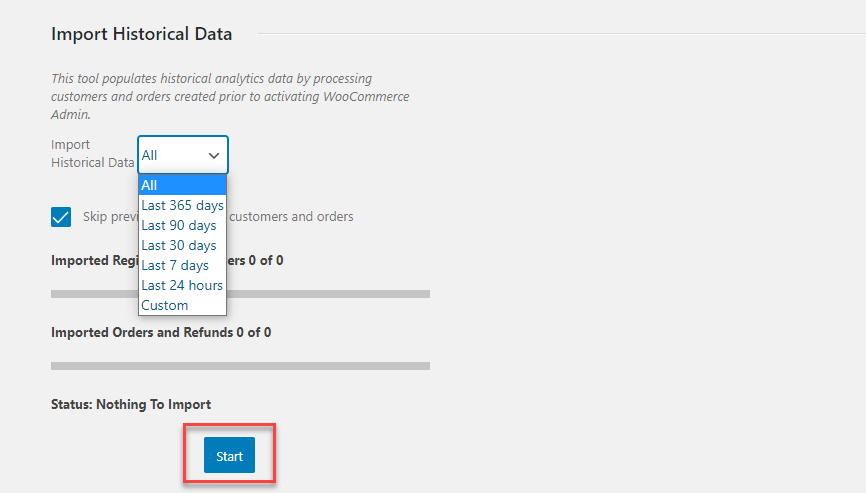Viewport: 866px width, 493px height.
Task: Click "Imported Orders and Refunds 0 of 0" label
Action: [161, 332]
